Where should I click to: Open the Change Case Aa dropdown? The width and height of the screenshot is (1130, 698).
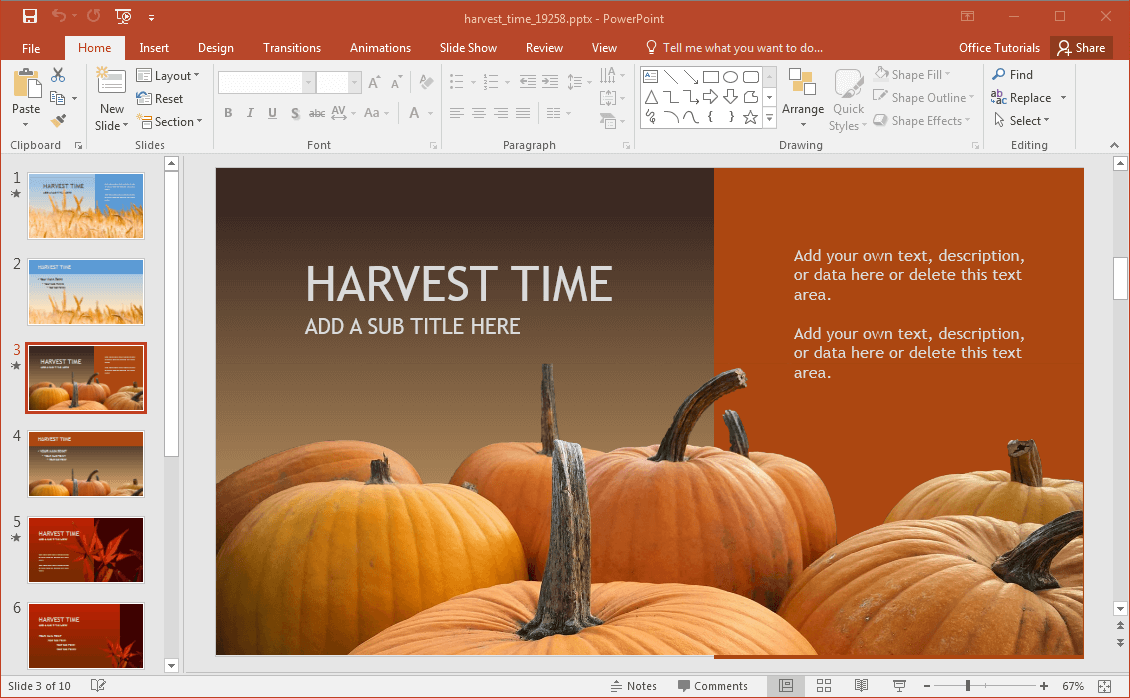click(x=376, y=112)
